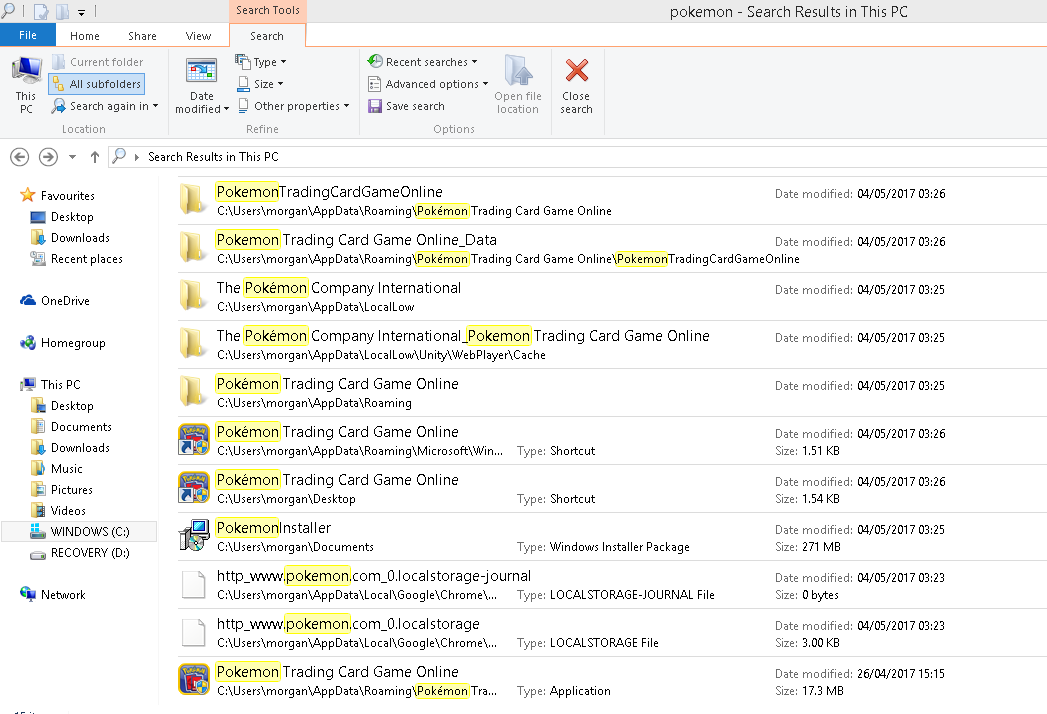Viewport: 1047px width, 714px height.
Task: Open Search again in dropdown
Action: tap(106, 106)
